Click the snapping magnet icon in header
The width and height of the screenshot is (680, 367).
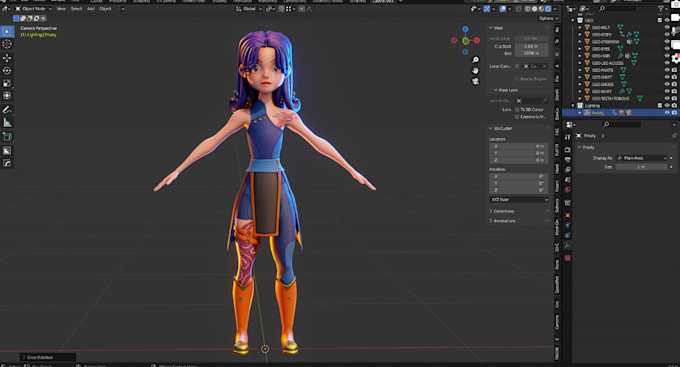(x=282, y=9)
